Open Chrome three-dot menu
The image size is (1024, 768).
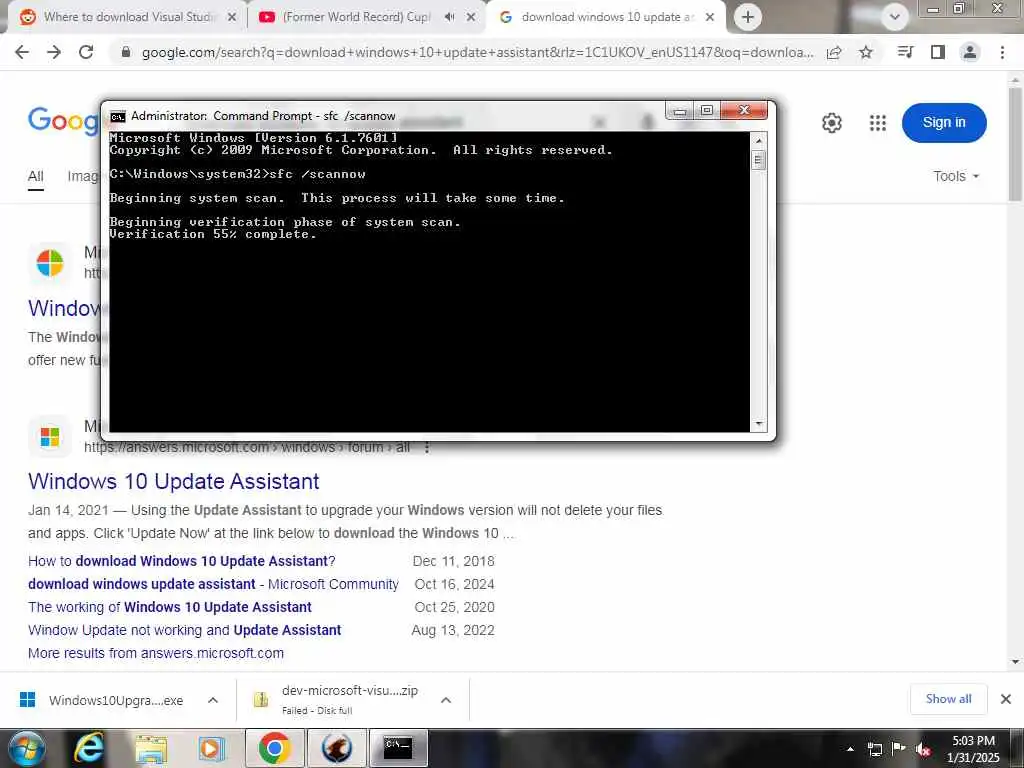[1002, 52]
